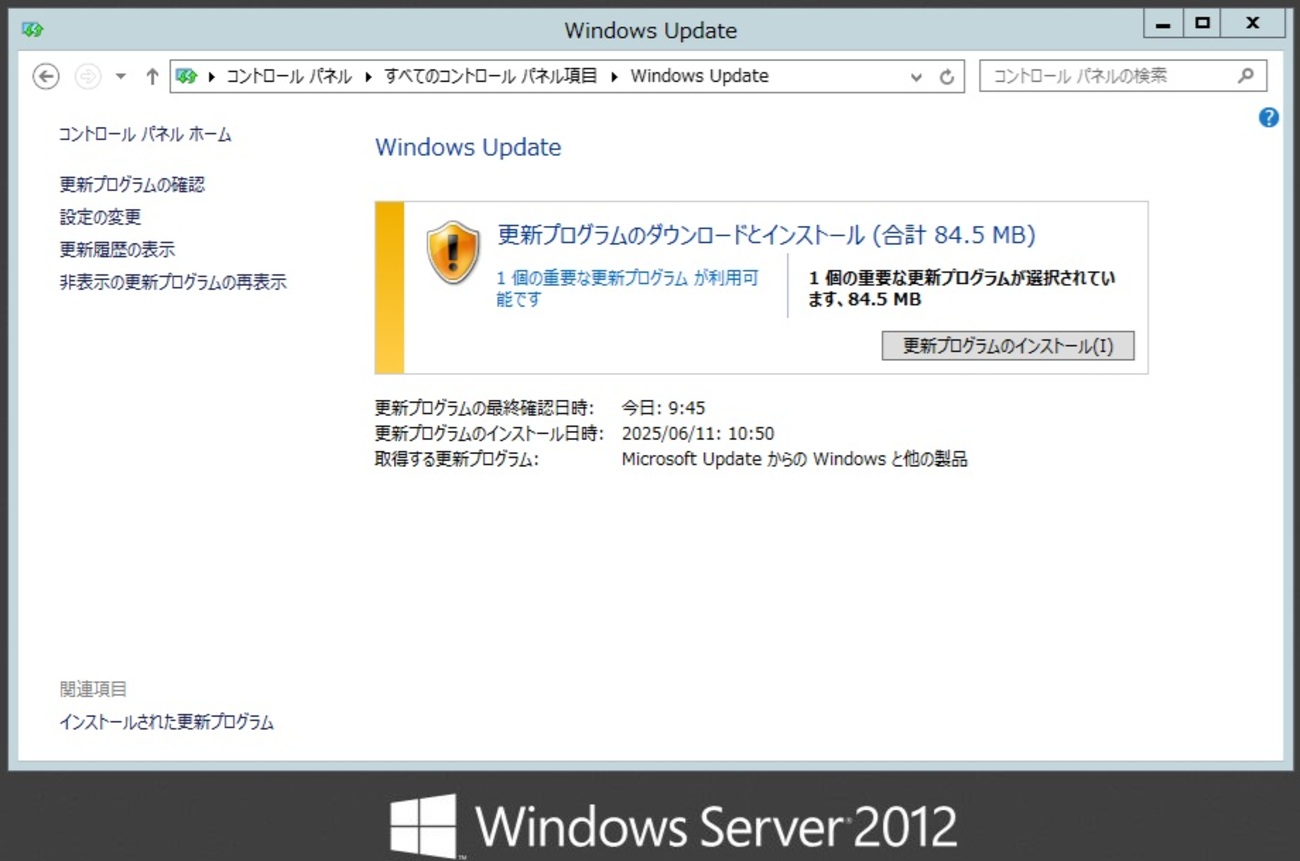
Task: Click the 関連項目 section label
Action: coord(93,689)
